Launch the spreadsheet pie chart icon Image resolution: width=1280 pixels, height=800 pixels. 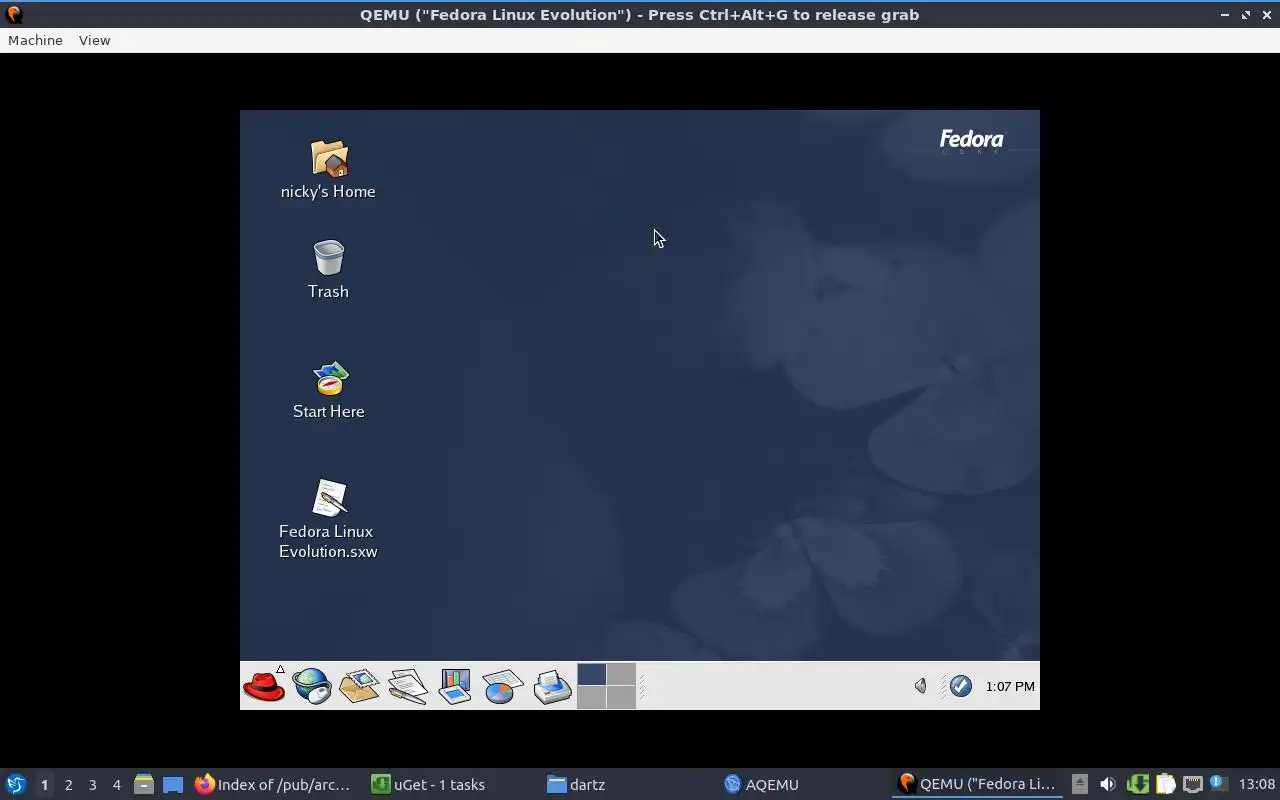pos(502,686)
